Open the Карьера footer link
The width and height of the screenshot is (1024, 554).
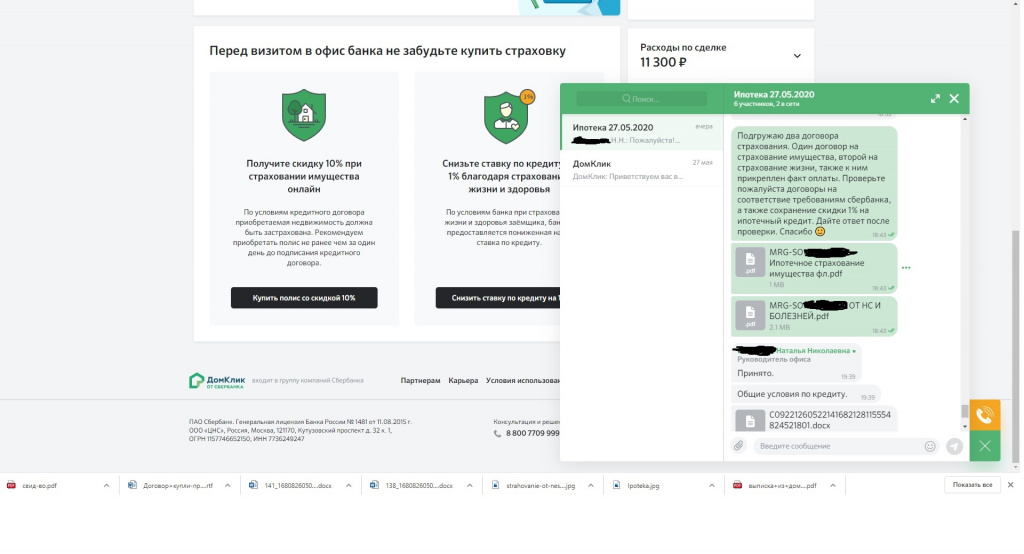click(463, 380)
